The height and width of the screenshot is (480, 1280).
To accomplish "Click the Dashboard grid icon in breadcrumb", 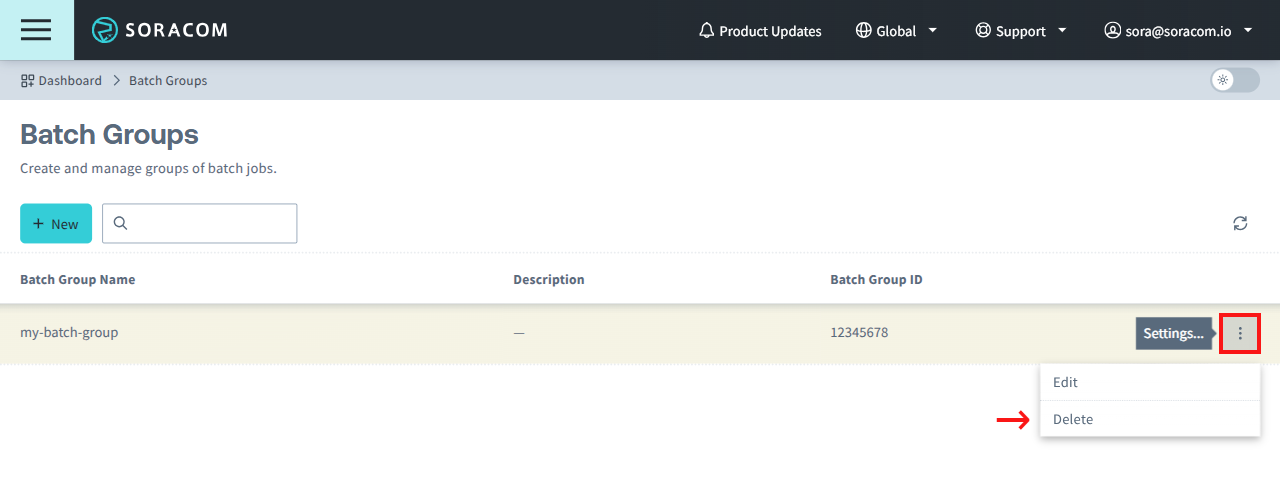I will pos(28,80).
